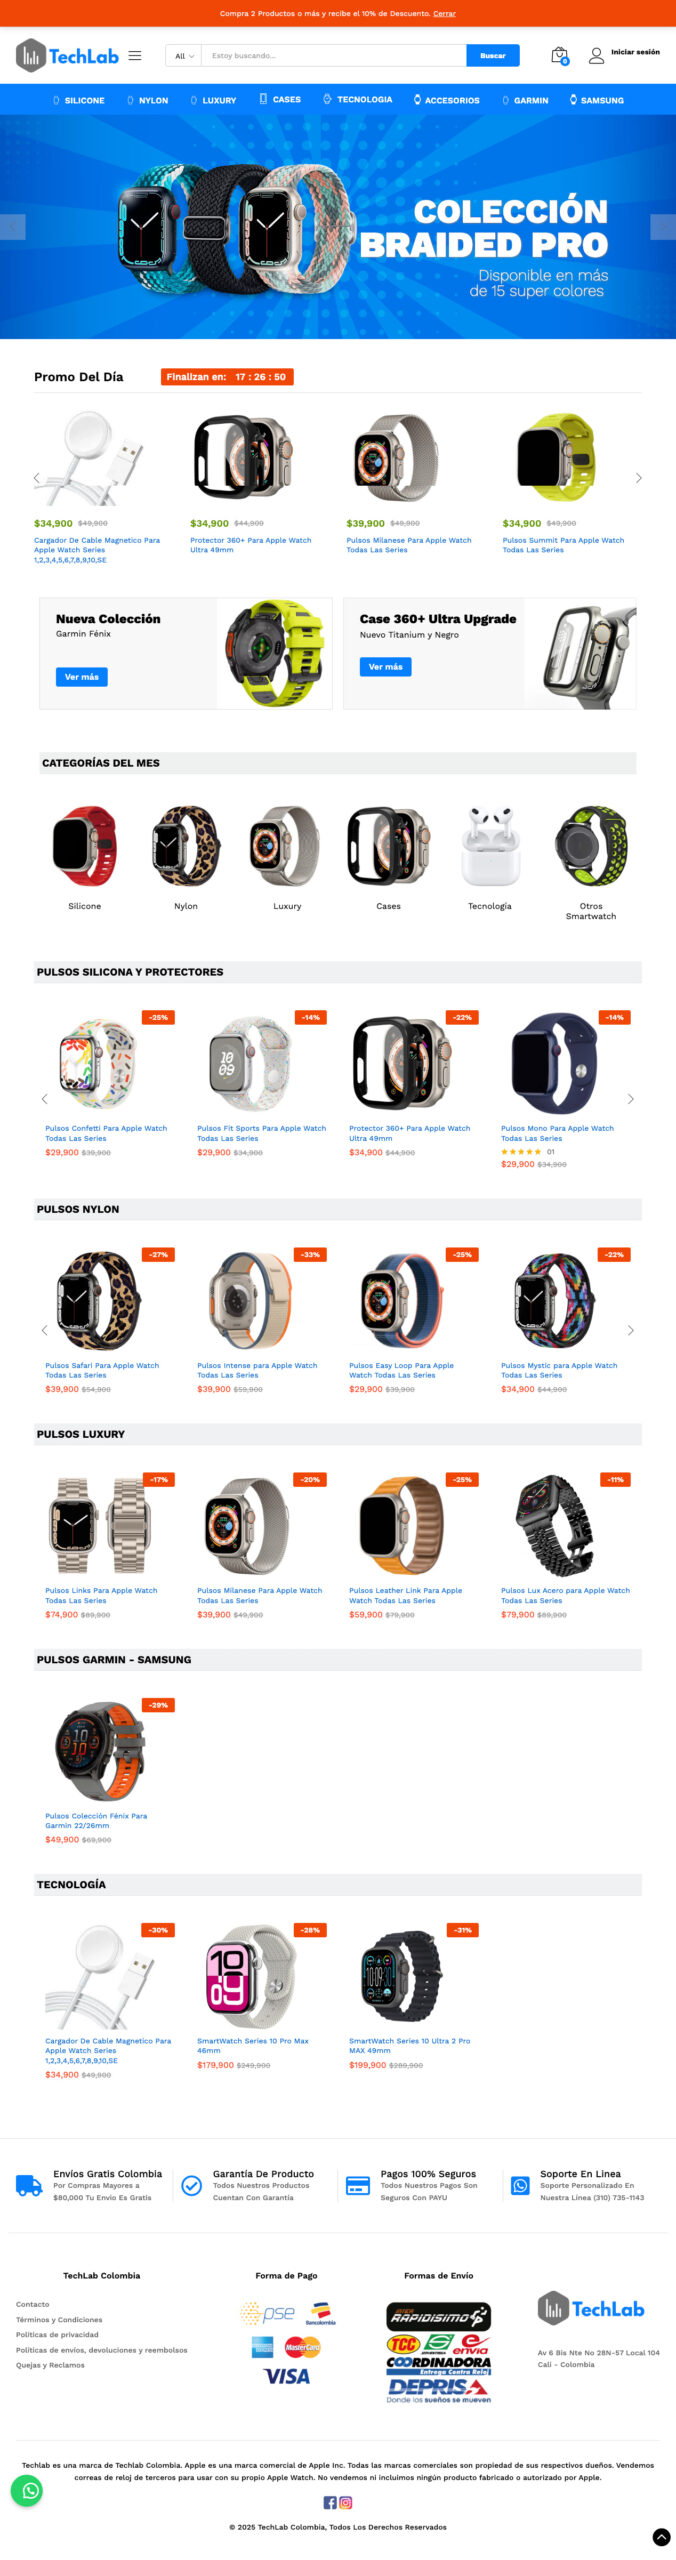The height and width of the screenshot is (2560, 676).
Task: Open the SILICONE menu item
Action: (x=79, y=100)
